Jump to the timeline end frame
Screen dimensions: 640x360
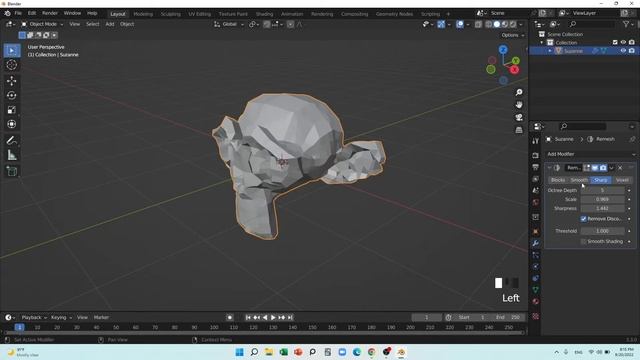click(290, 318)
